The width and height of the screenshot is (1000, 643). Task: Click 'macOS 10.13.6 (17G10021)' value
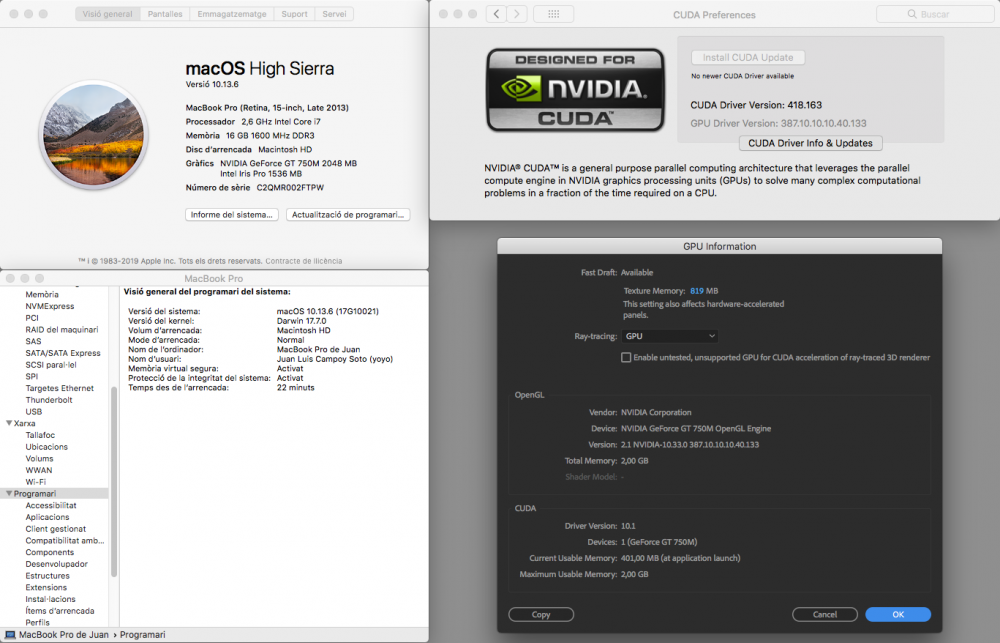328,311
